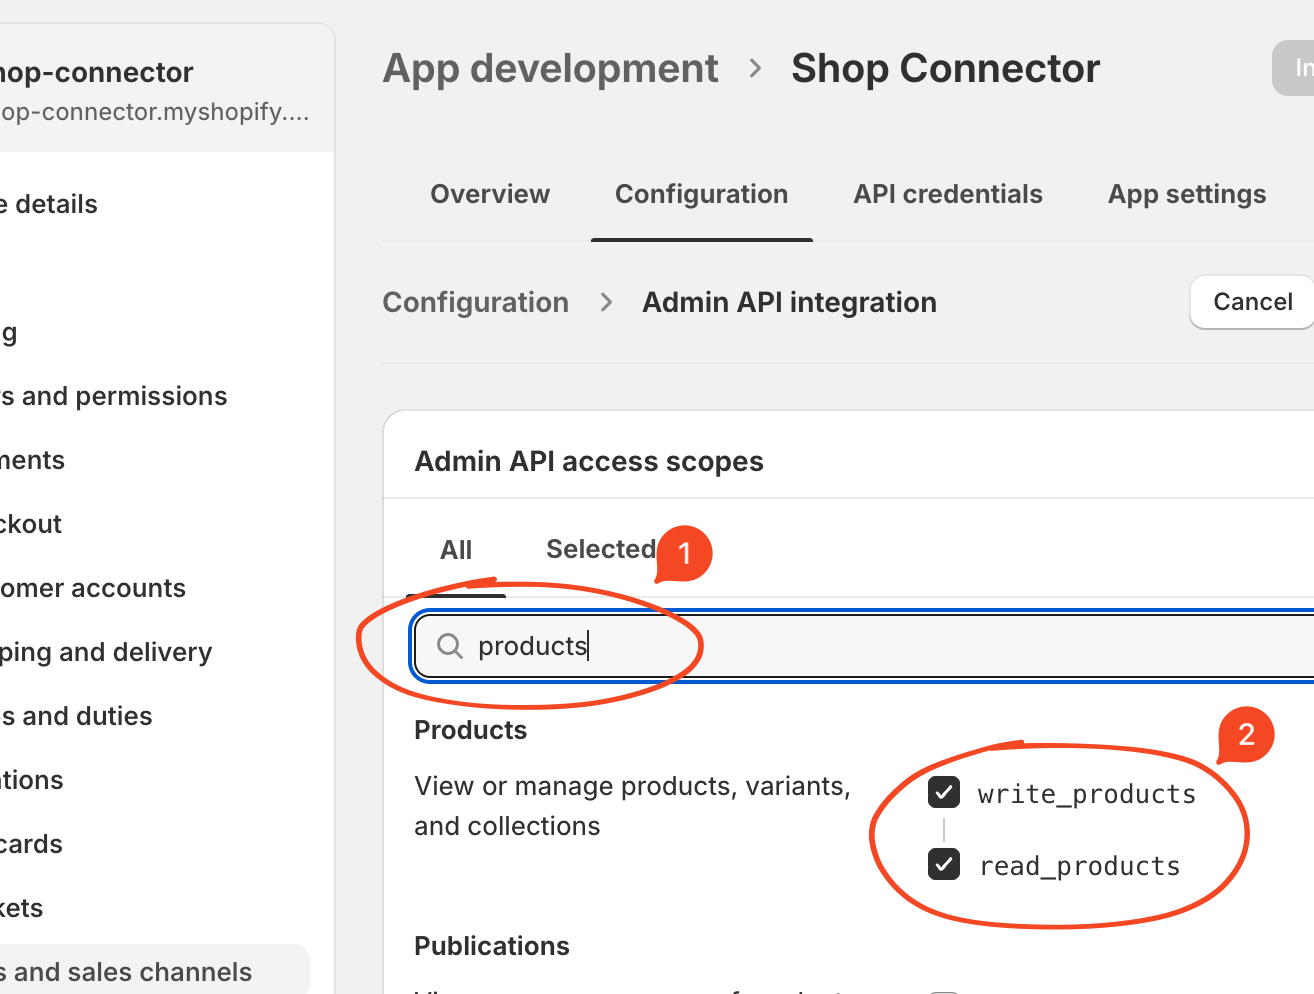
Task: Click the Admin API access scopes heading
Action: pos(589,461)
